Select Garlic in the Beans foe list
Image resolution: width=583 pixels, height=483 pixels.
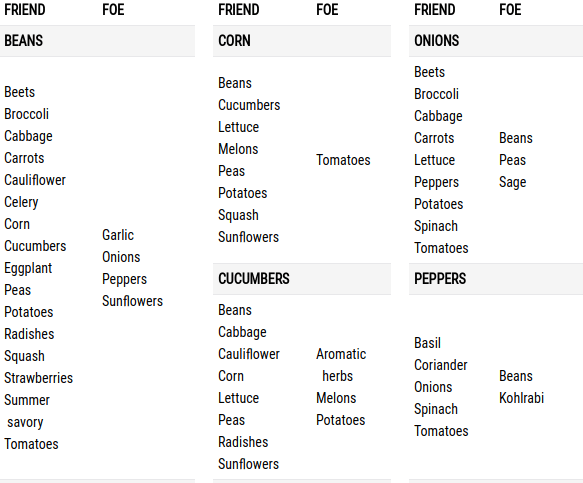(x=118, y=235)
